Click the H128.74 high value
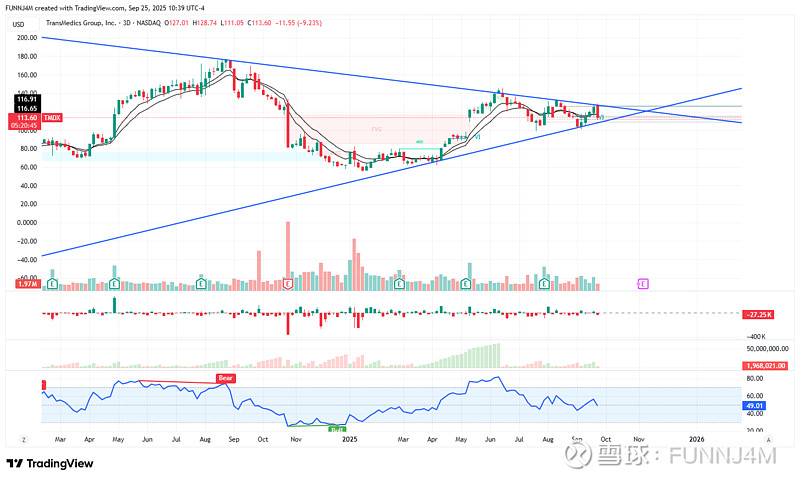 205,23
